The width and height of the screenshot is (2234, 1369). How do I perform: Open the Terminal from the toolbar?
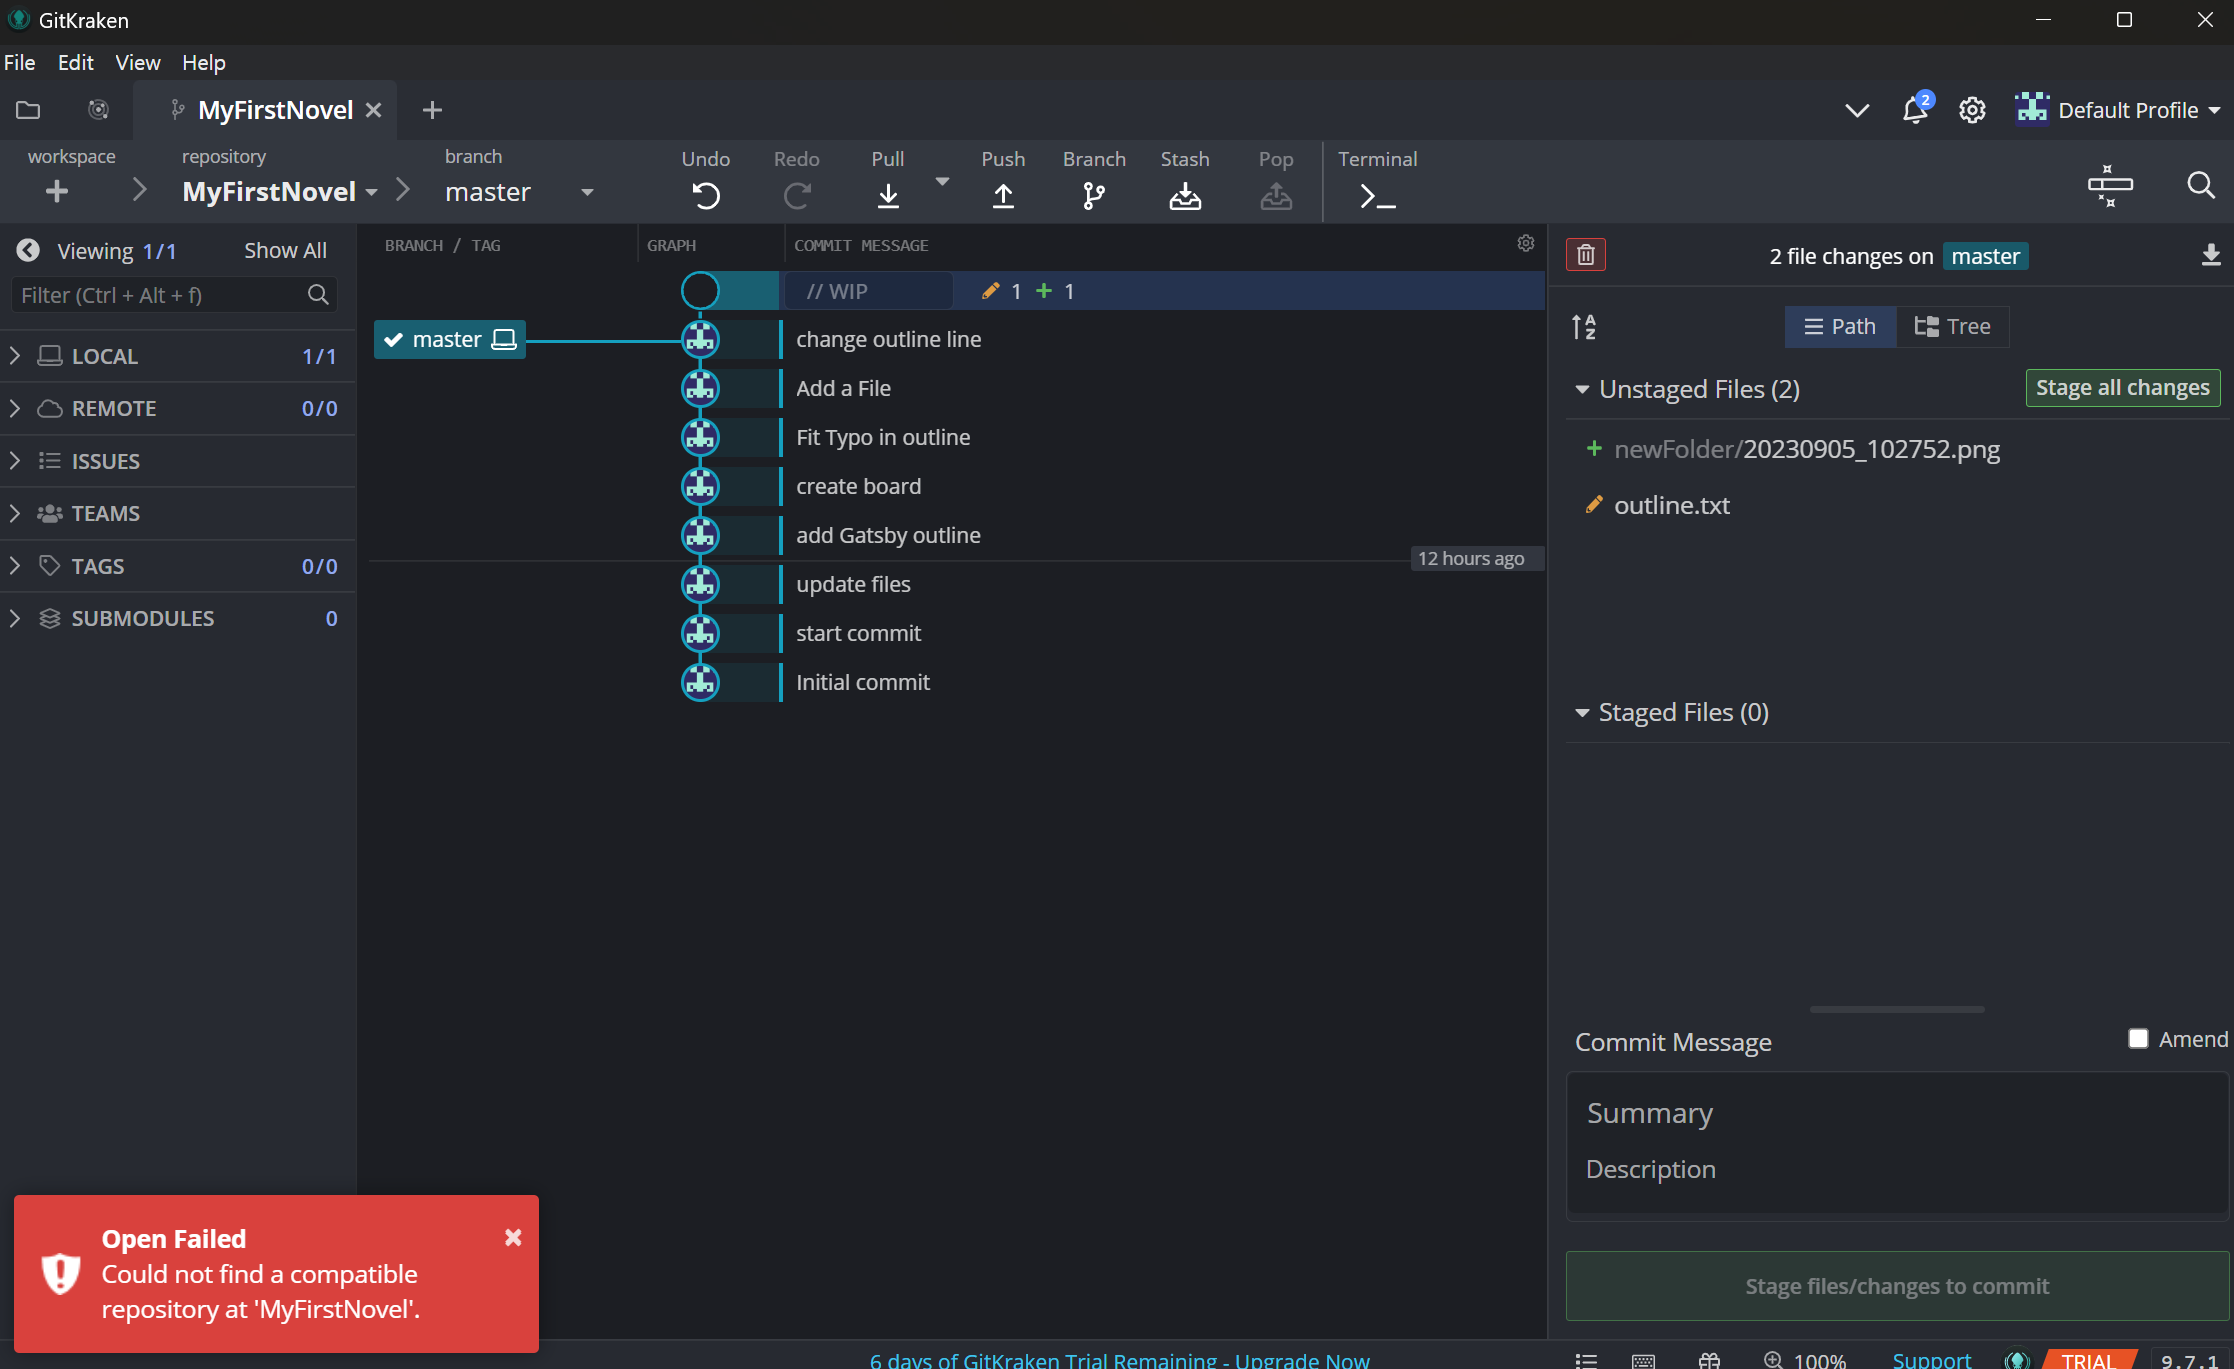coord(1377,197)
